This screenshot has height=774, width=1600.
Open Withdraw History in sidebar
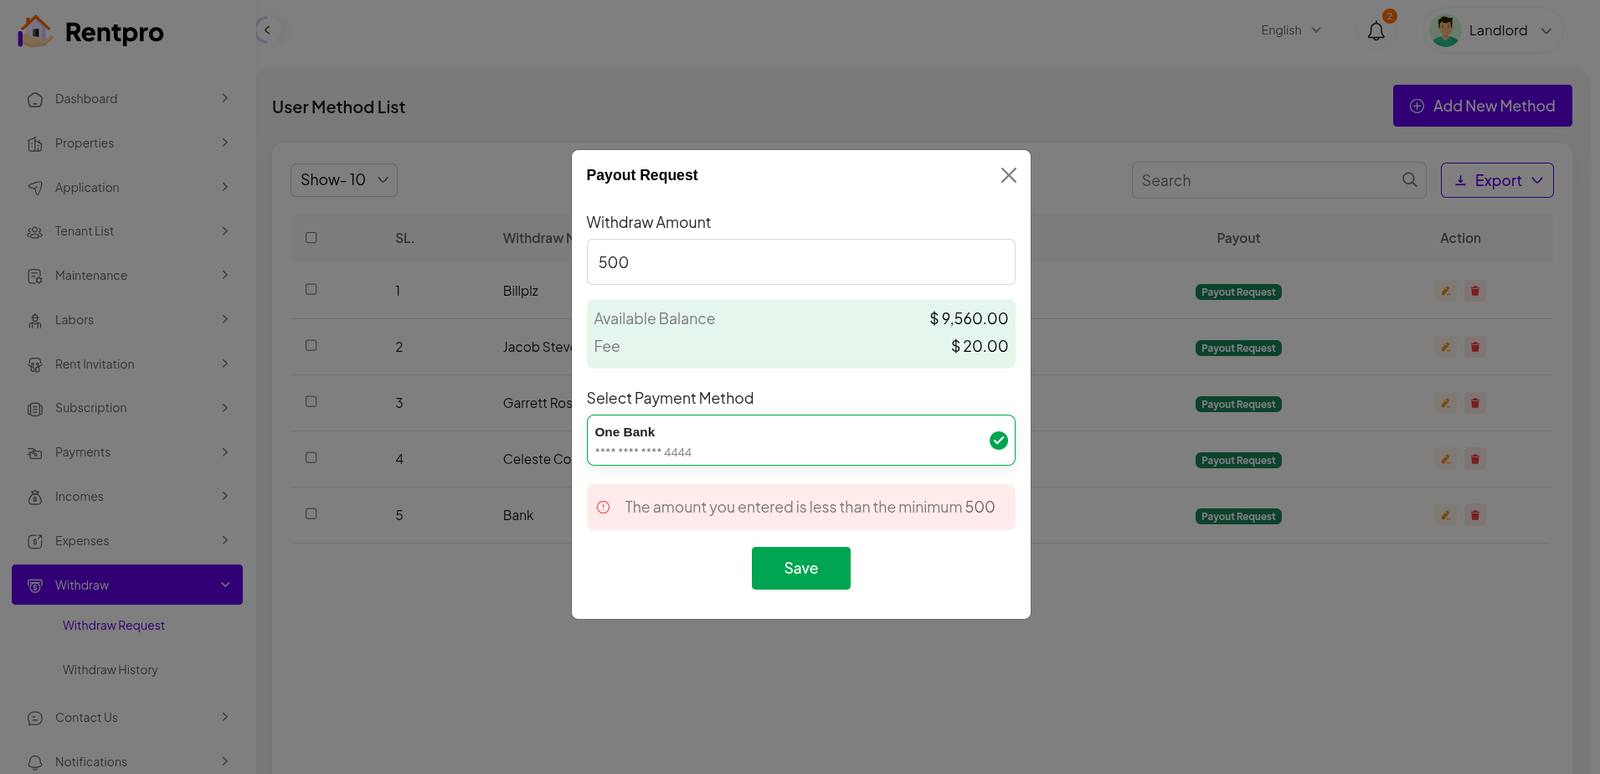click(x=110, y=670)
